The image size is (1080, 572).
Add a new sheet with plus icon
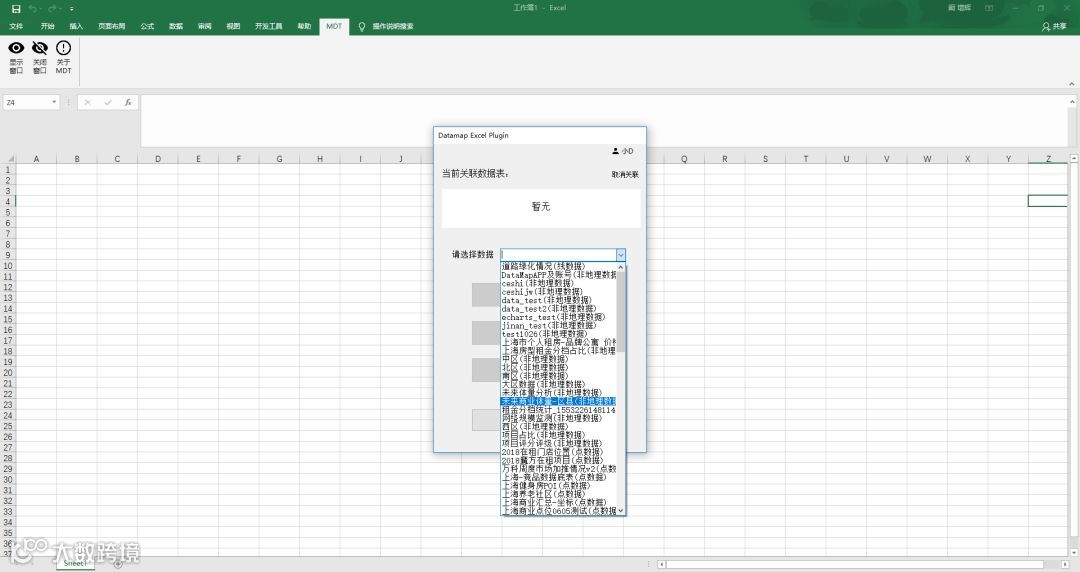point(118,564)
